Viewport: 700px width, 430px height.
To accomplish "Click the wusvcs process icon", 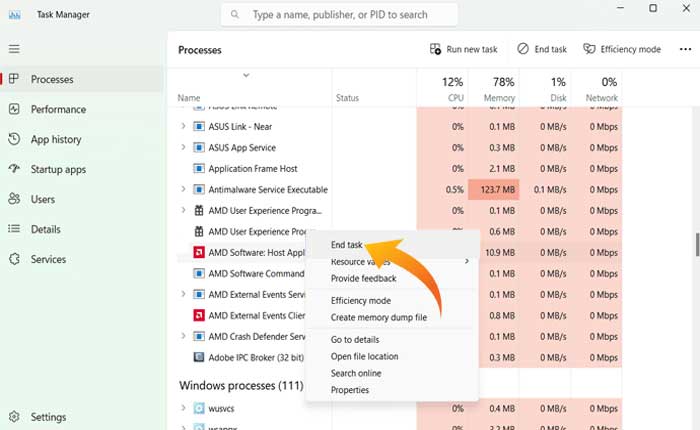I will click(199, 408).
